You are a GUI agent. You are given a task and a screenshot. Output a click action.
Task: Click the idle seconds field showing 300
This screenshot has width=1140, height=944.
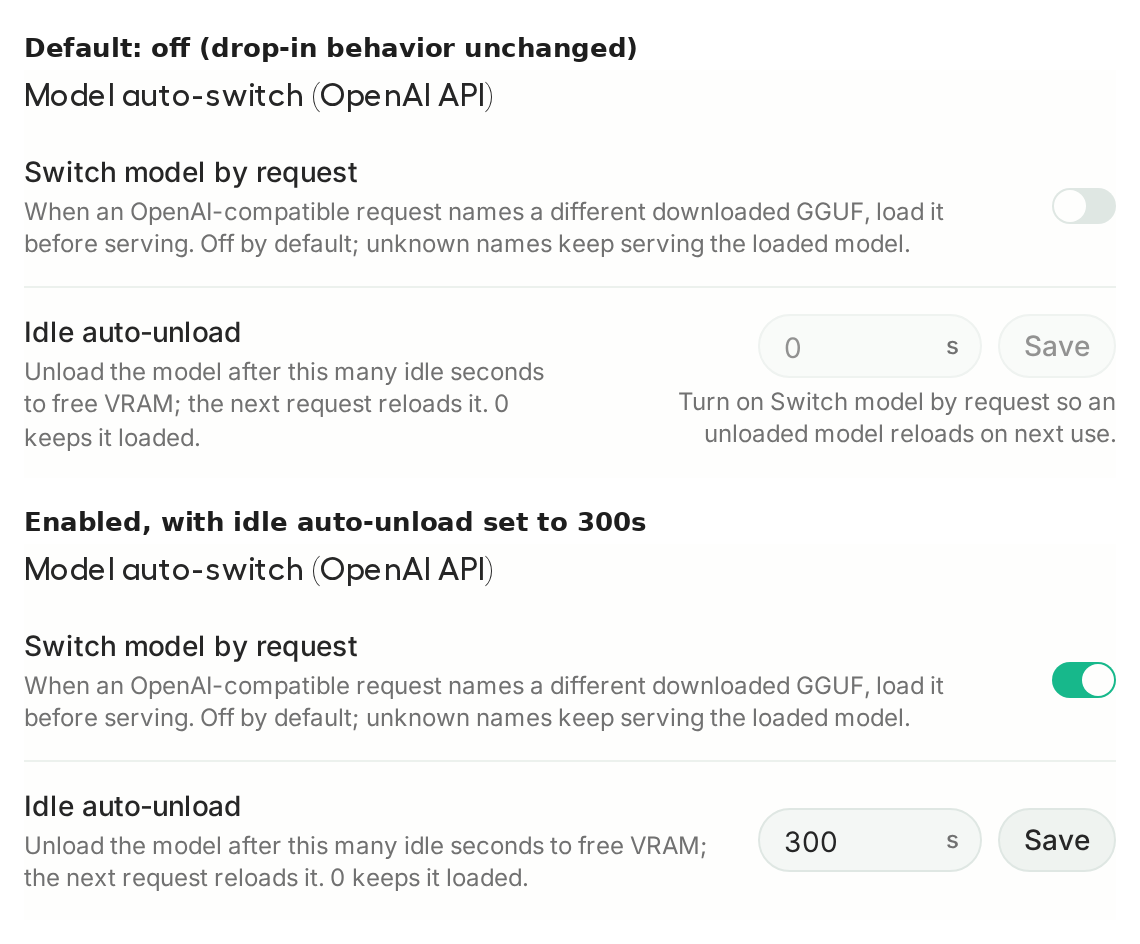pos(870,840)
